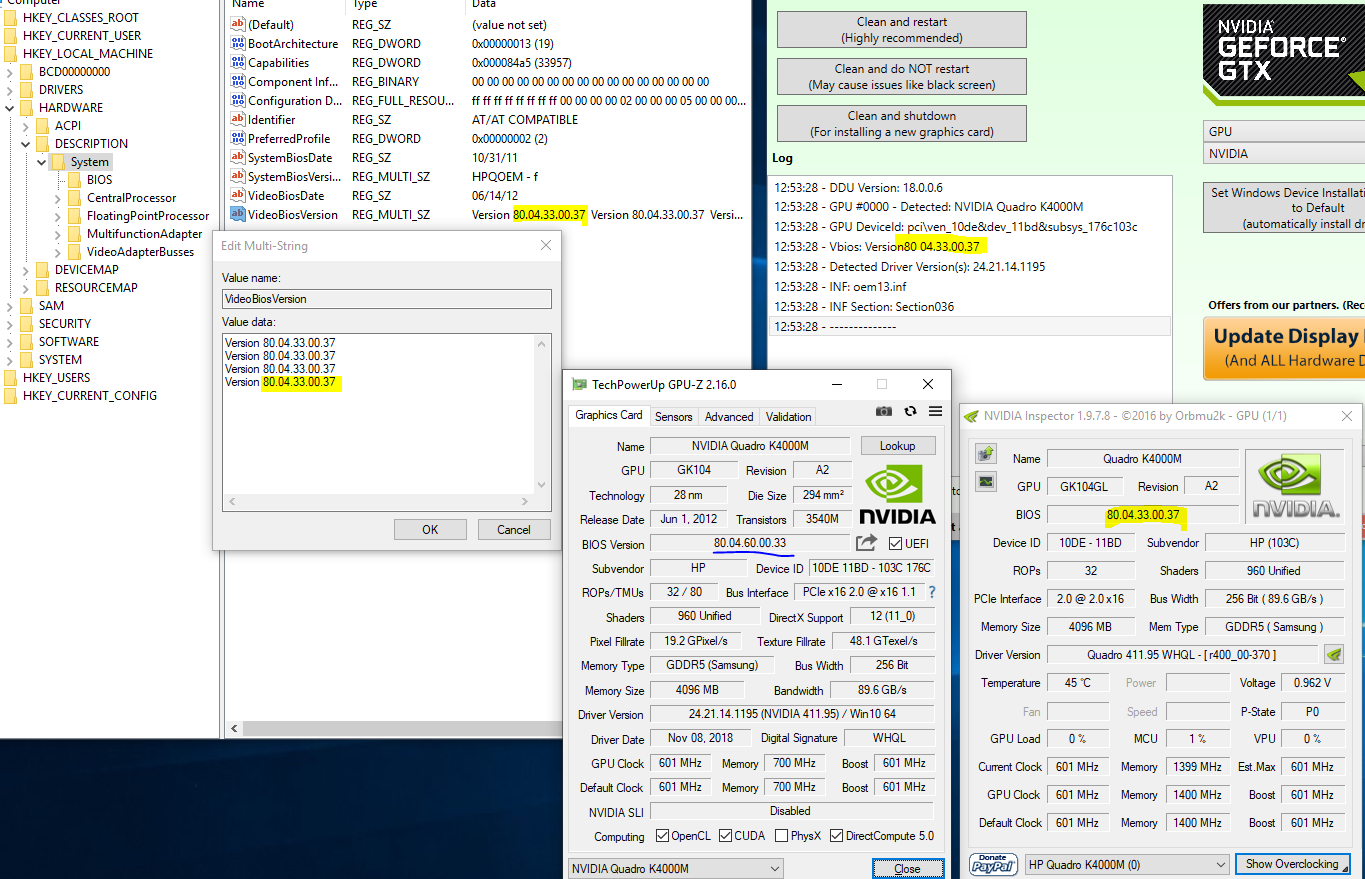Toggle the DirectCompute 5.0 checkbox
The height and width of the screenshot is (879, 1365).
pos(836,836)
